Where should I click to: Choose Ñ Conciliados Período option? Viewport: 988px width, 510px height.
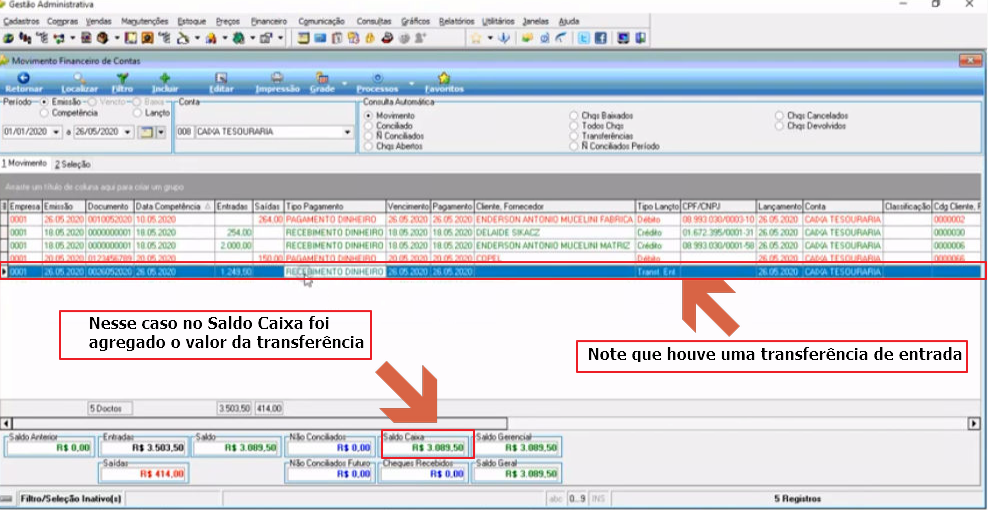point(573,146)
